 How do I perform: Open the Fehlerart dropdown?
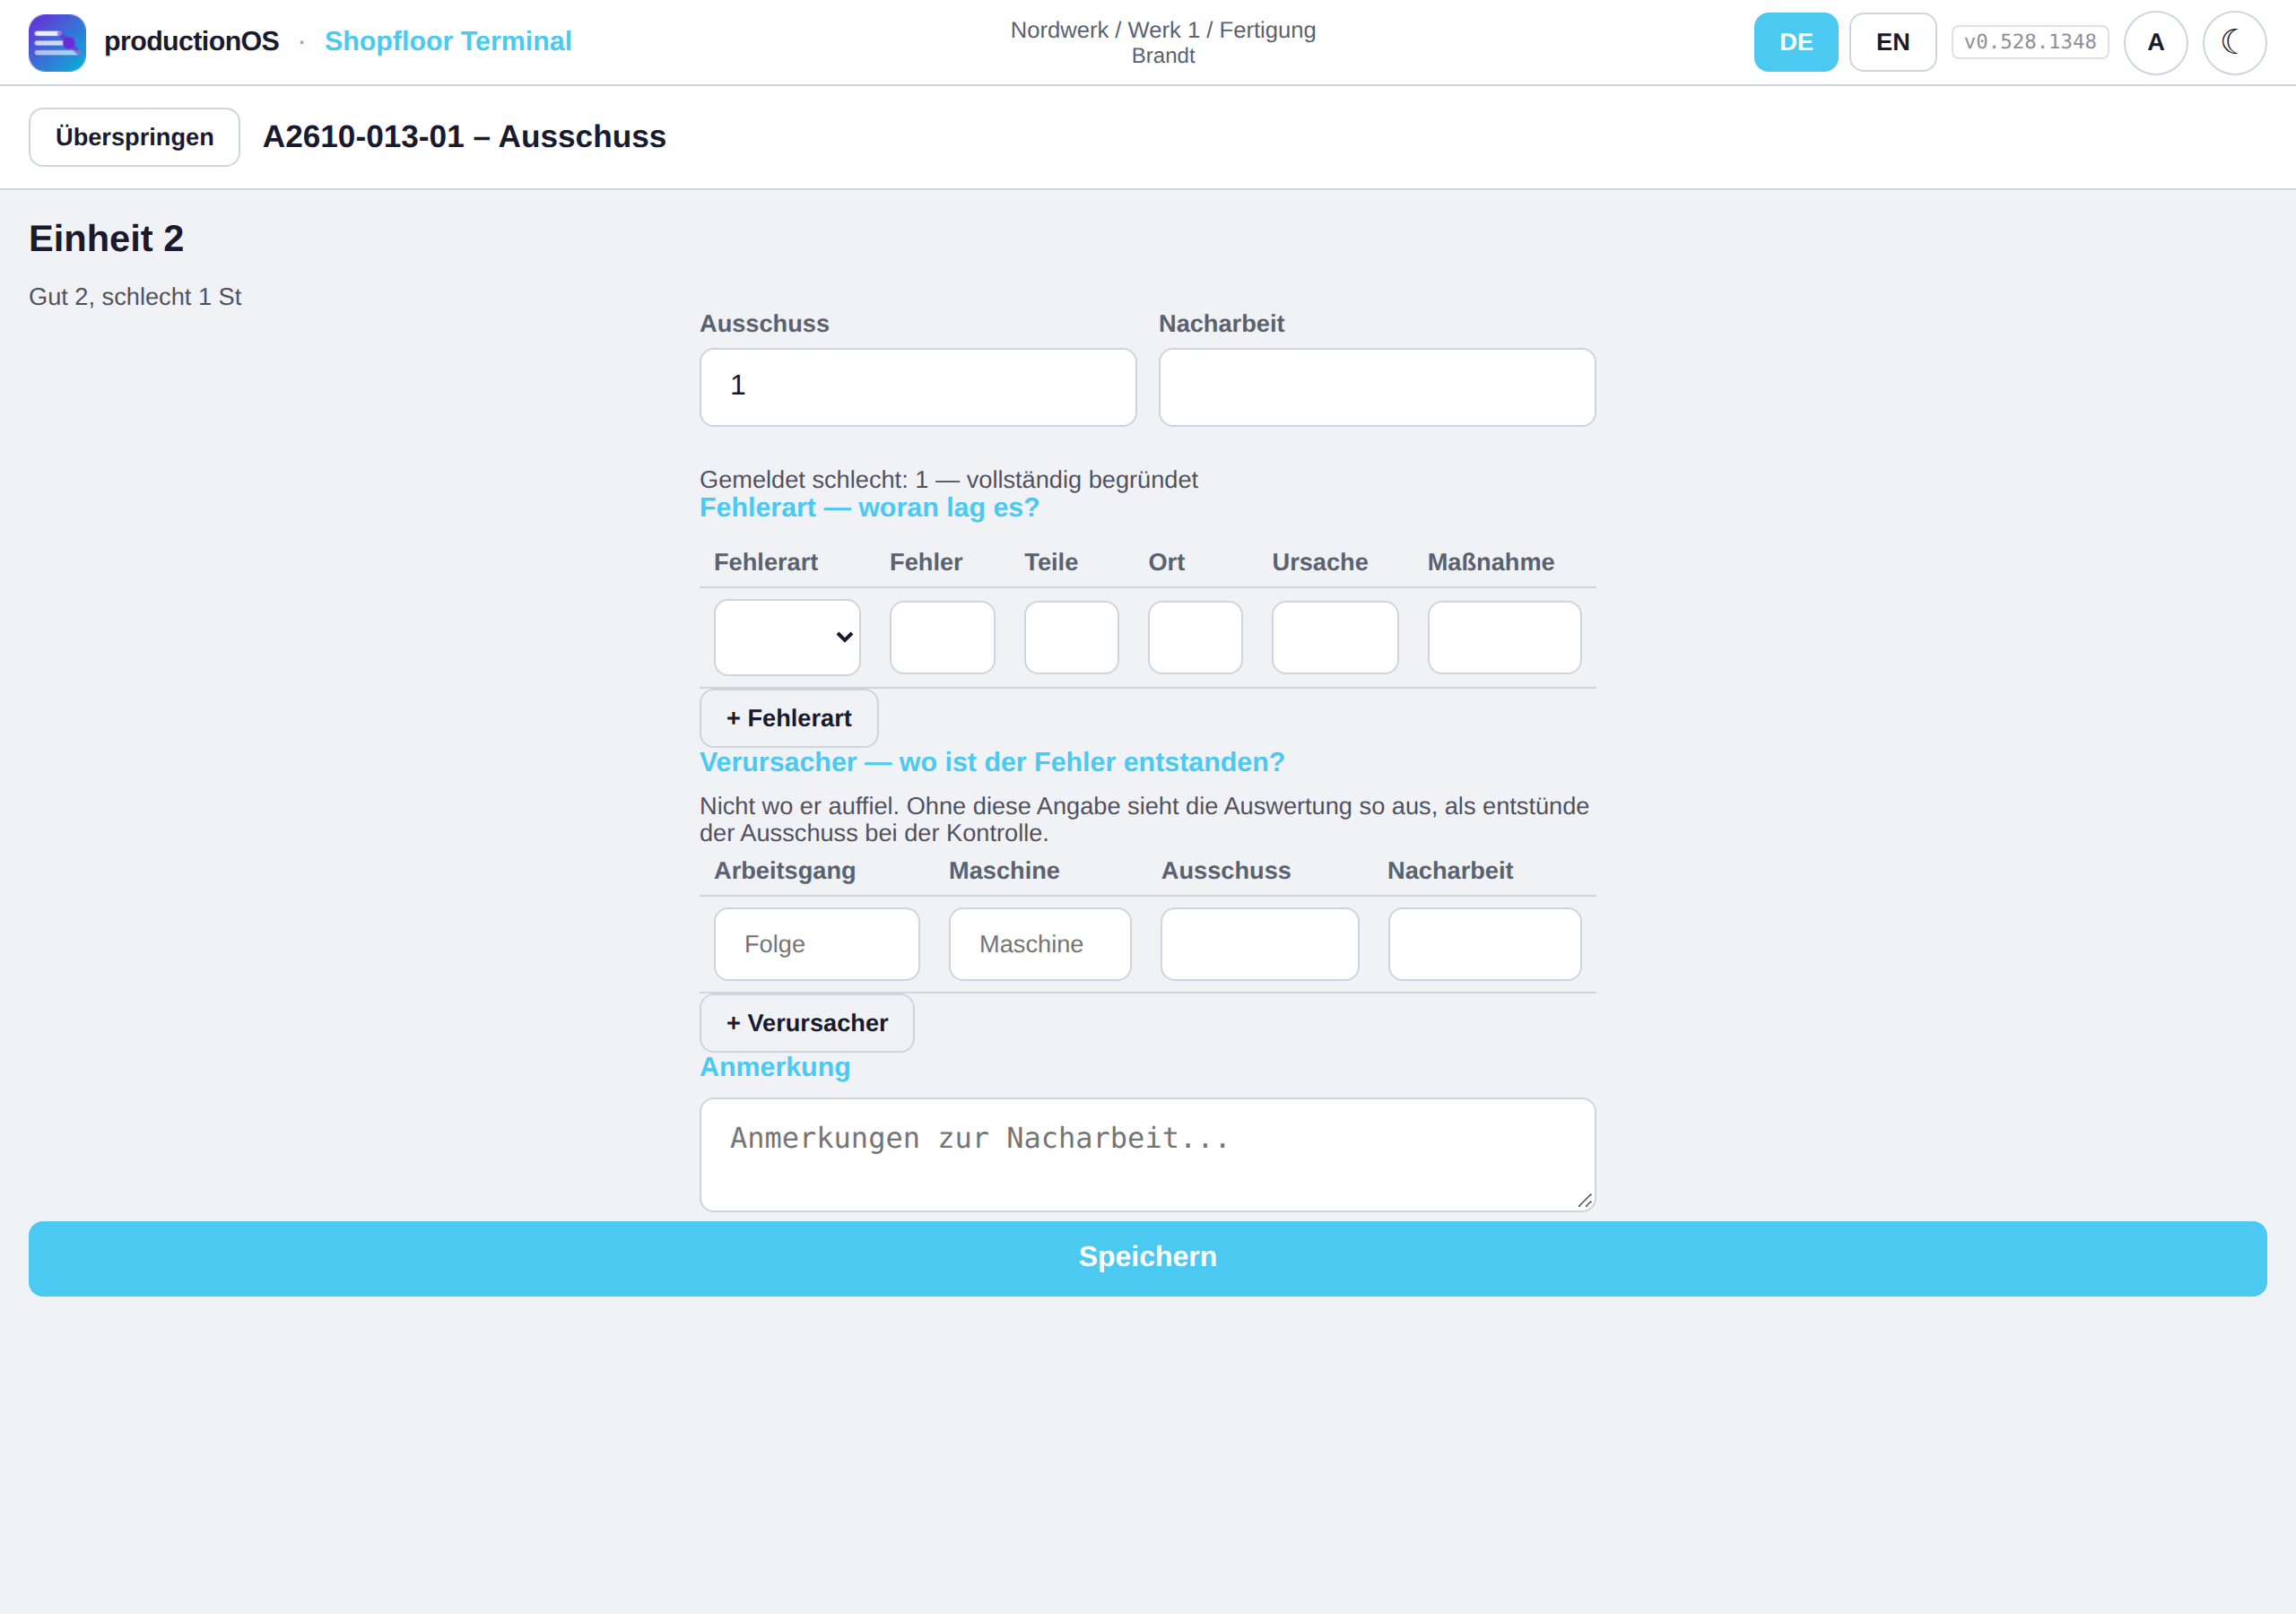pyautogui.click(x=787, y=637)
